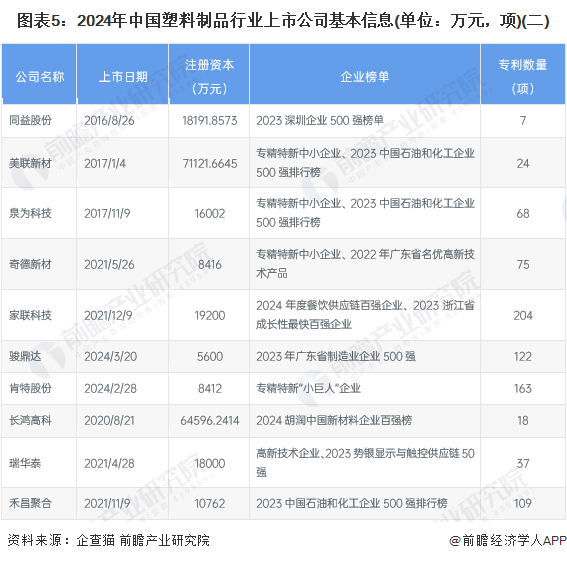Click the listing date 2020/8/21
This screenshot has width=567, height=561.
point(109,420)
